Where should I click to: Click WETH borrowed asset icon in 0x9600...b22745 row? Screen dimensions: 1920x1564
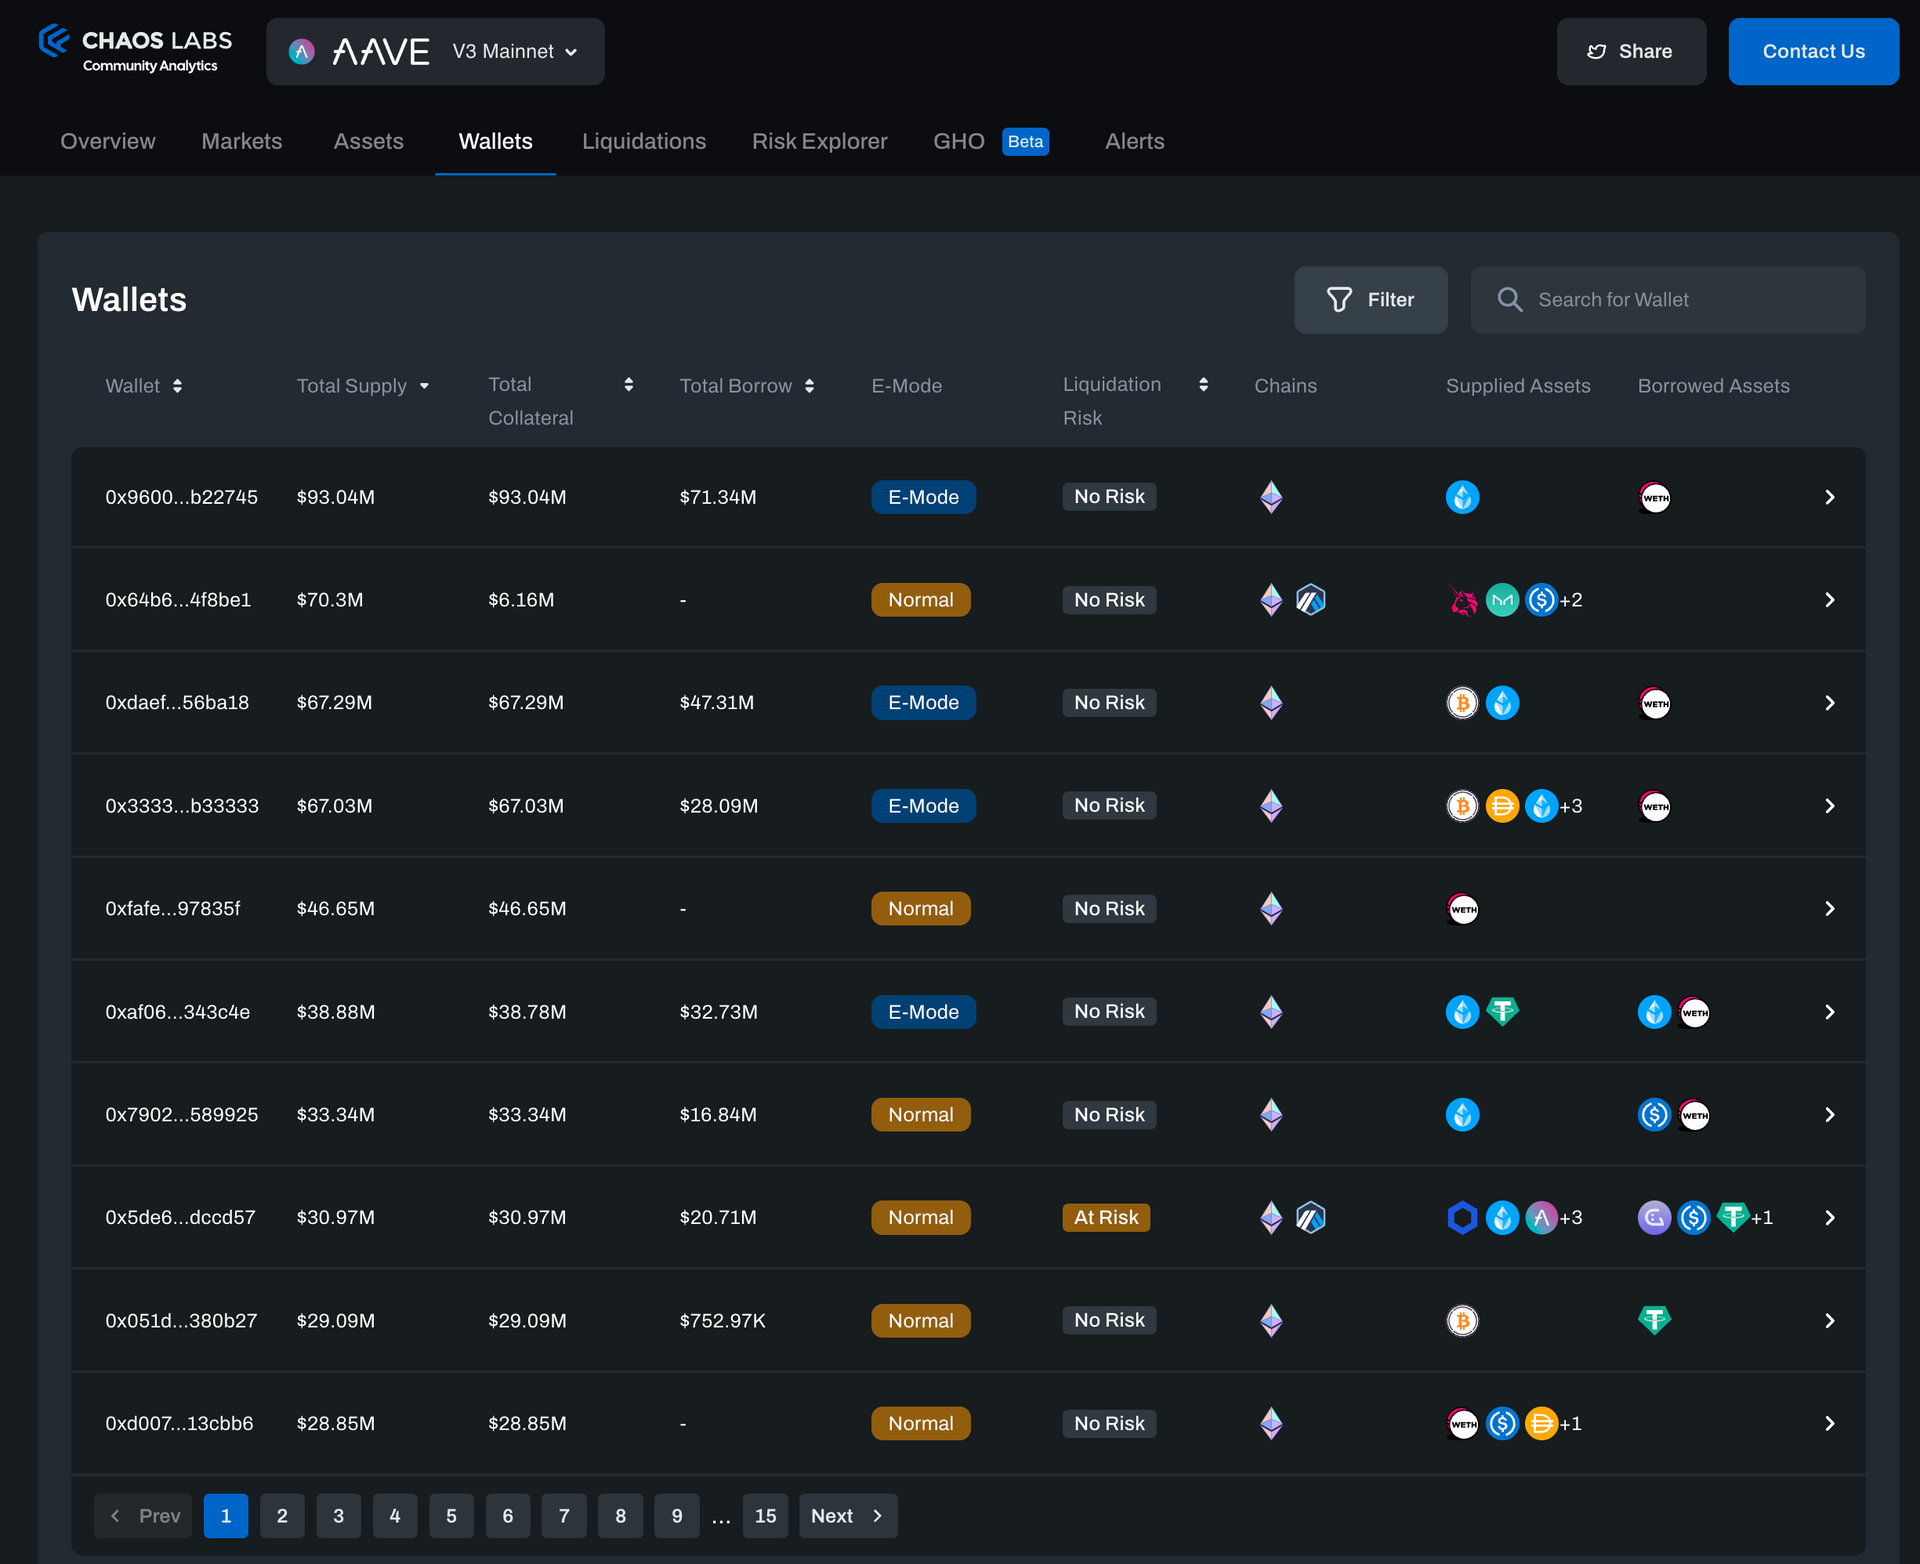1655,497
